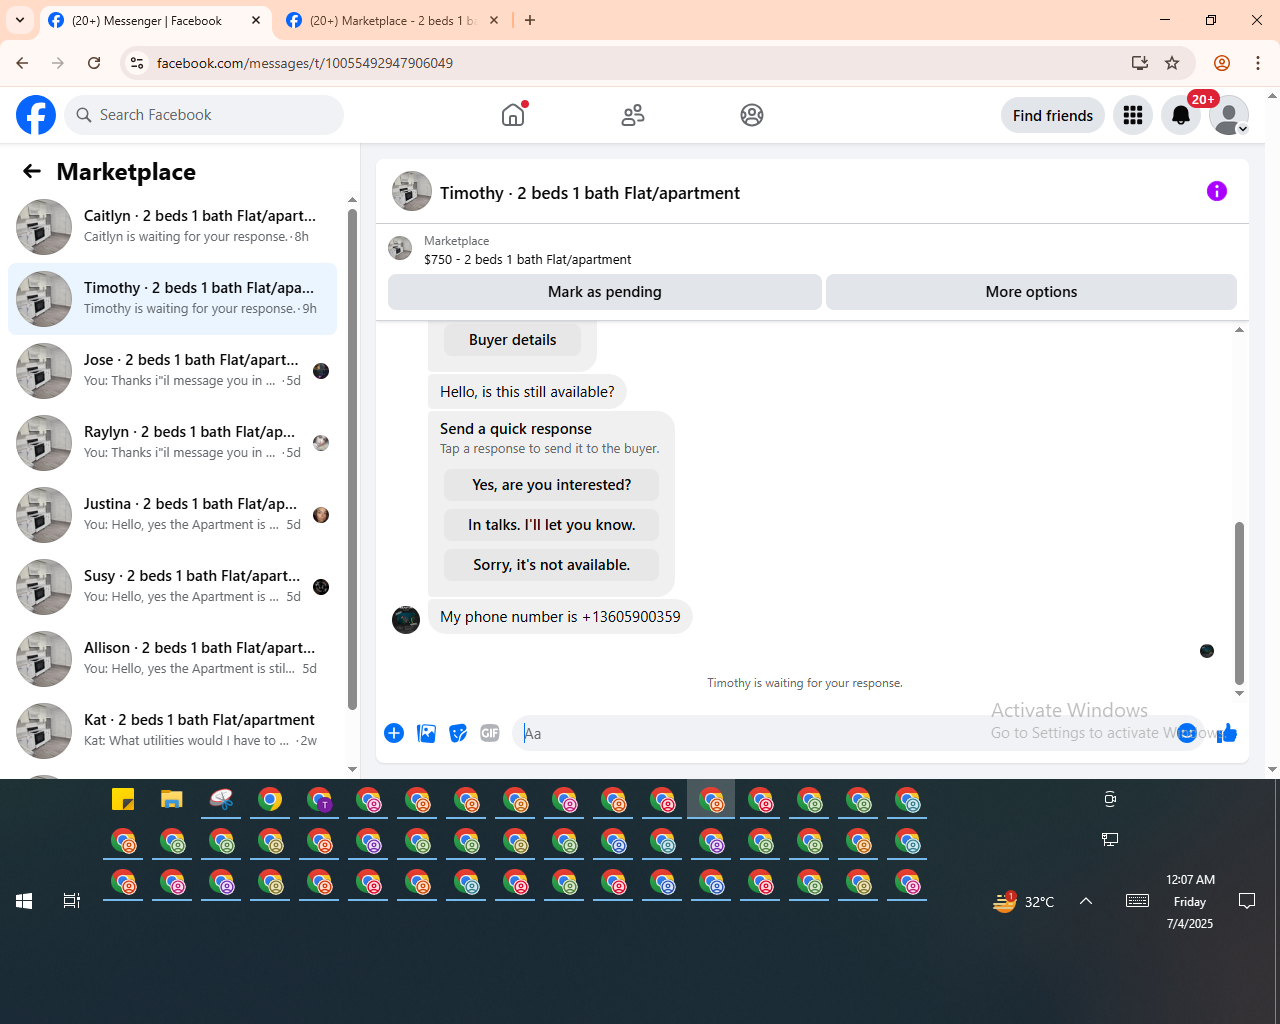Click the chat messages scrollbar thumb
This screenshot has width=1280, height=1024.
(x=1239, y=603)
